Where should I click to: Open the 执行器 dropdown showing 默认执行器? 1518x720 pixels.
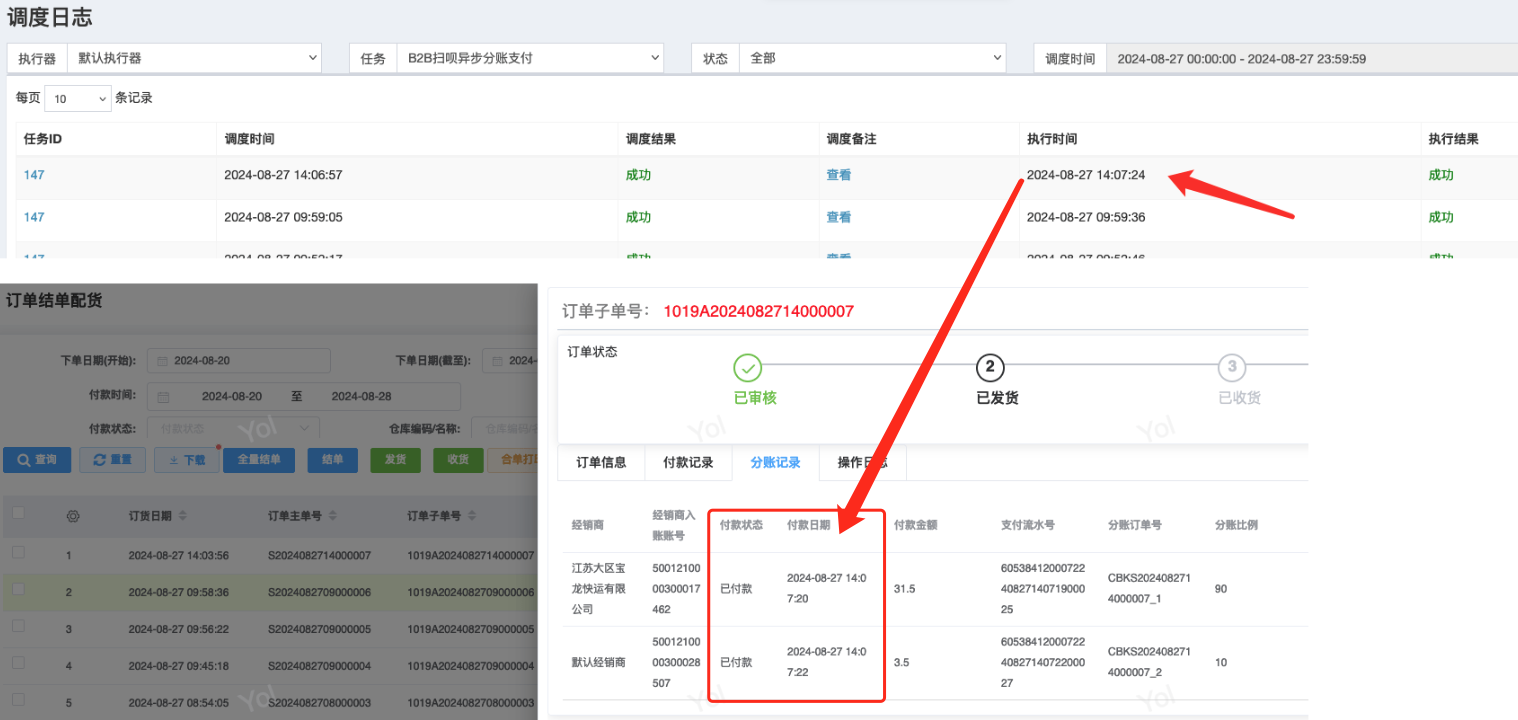tap(194, 59)
